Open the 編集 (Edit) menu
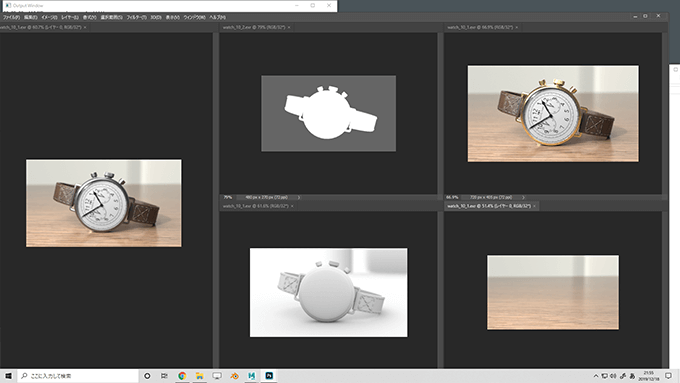The width and height of the screenshot is (680, 383). tap(30, 17)
